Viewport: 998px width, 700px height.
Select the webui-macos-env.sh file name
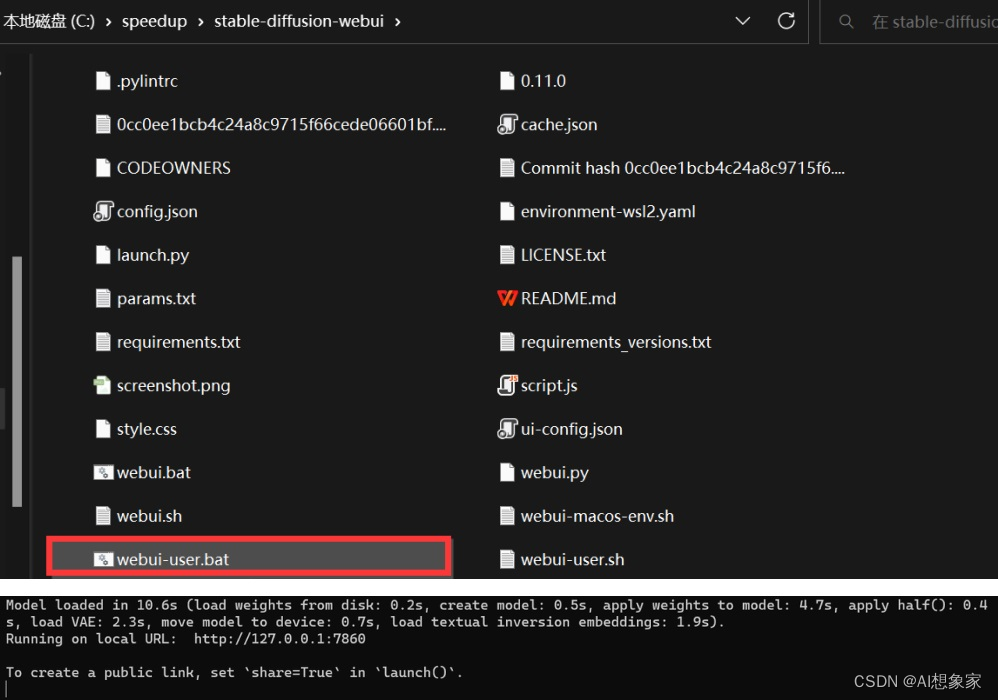597,515
